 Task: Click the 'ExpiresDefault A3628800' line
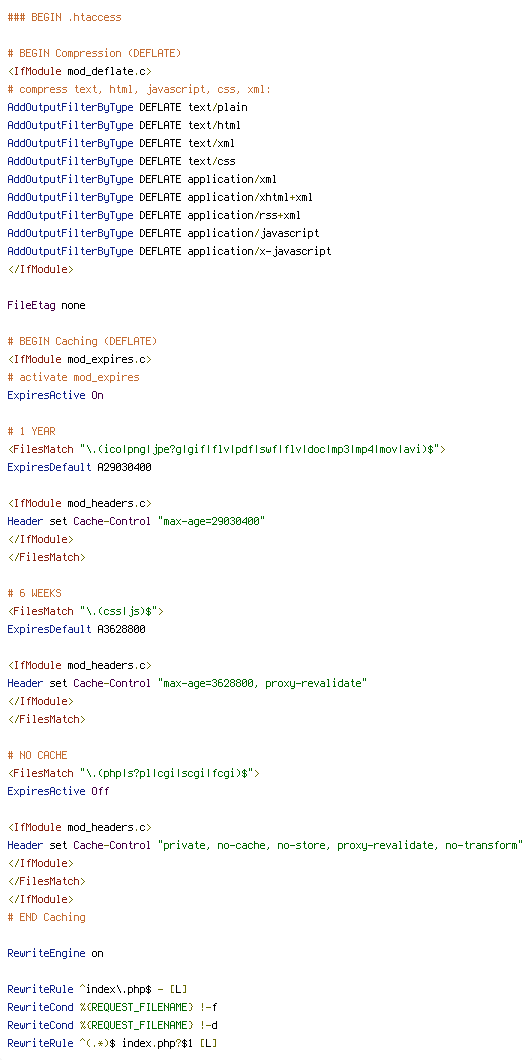coord(76,629)
